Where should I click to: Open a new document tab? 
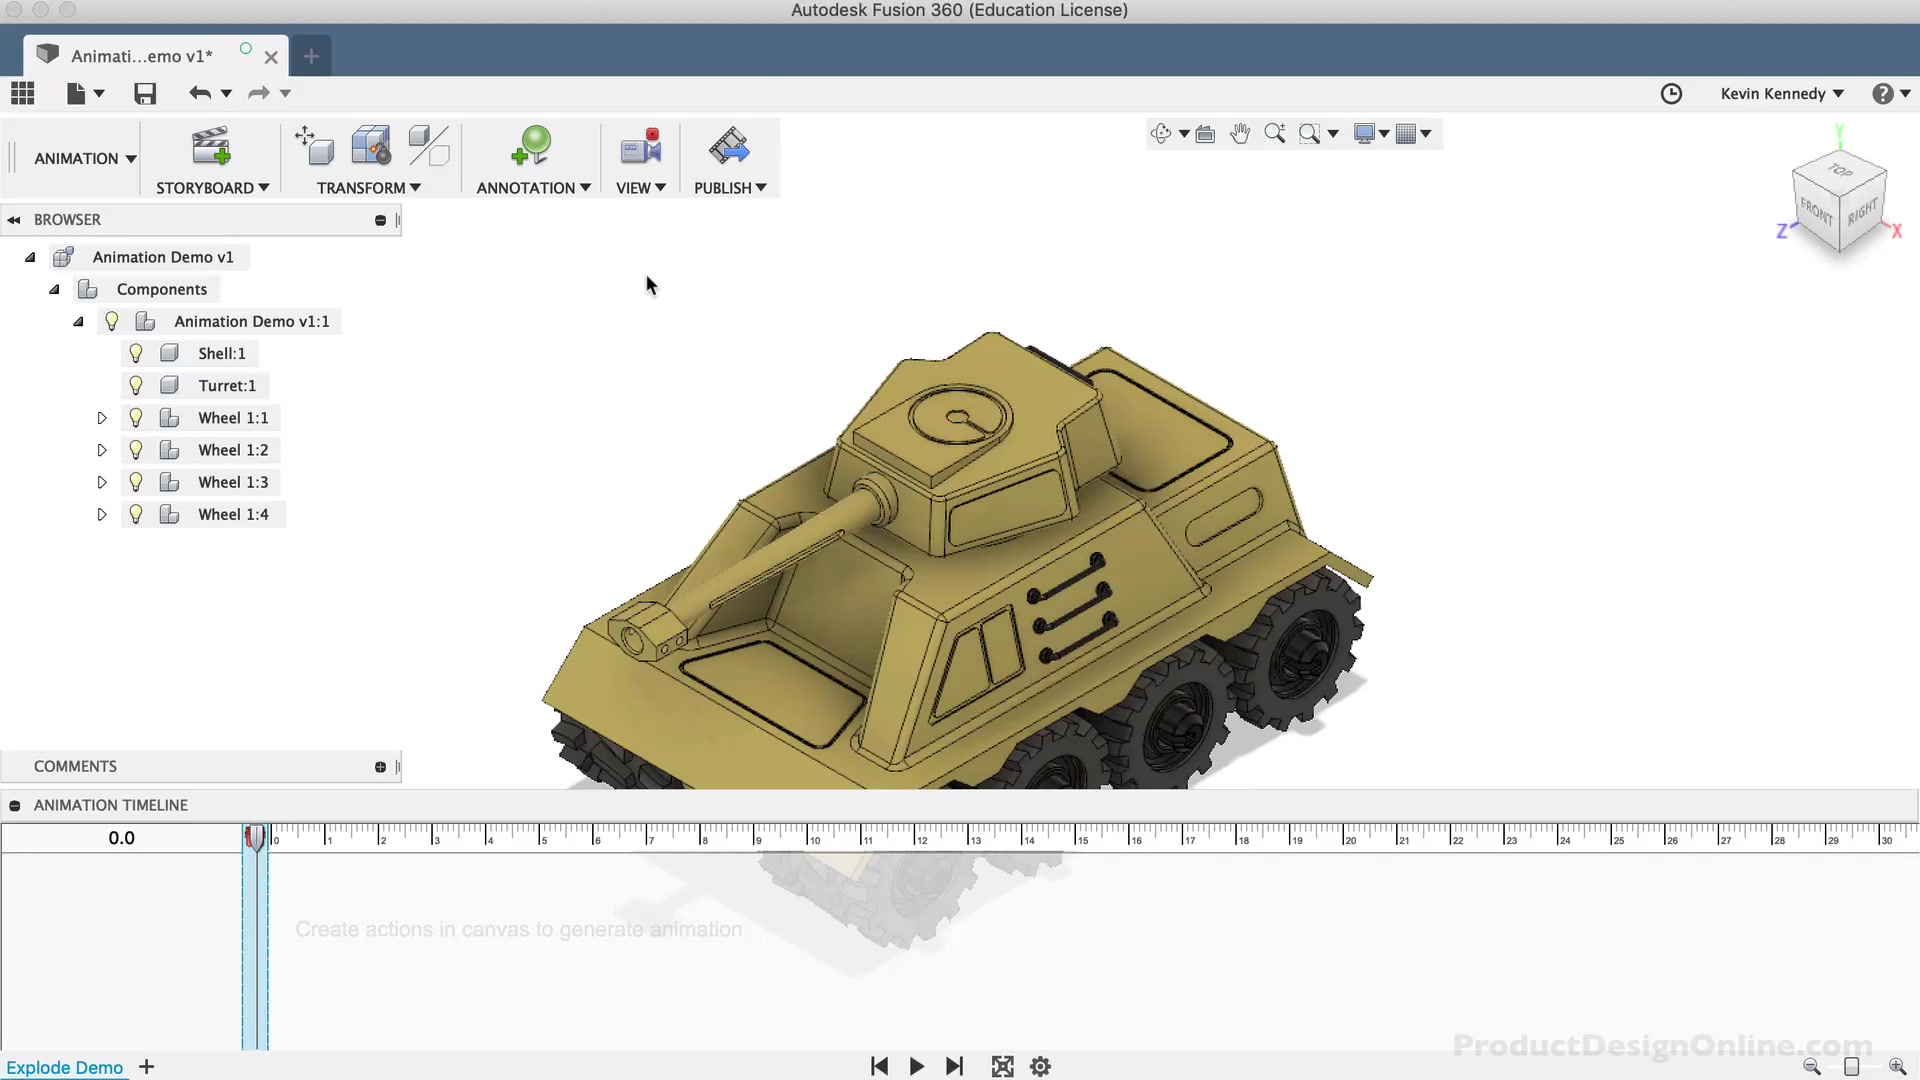tap(311, 56)
